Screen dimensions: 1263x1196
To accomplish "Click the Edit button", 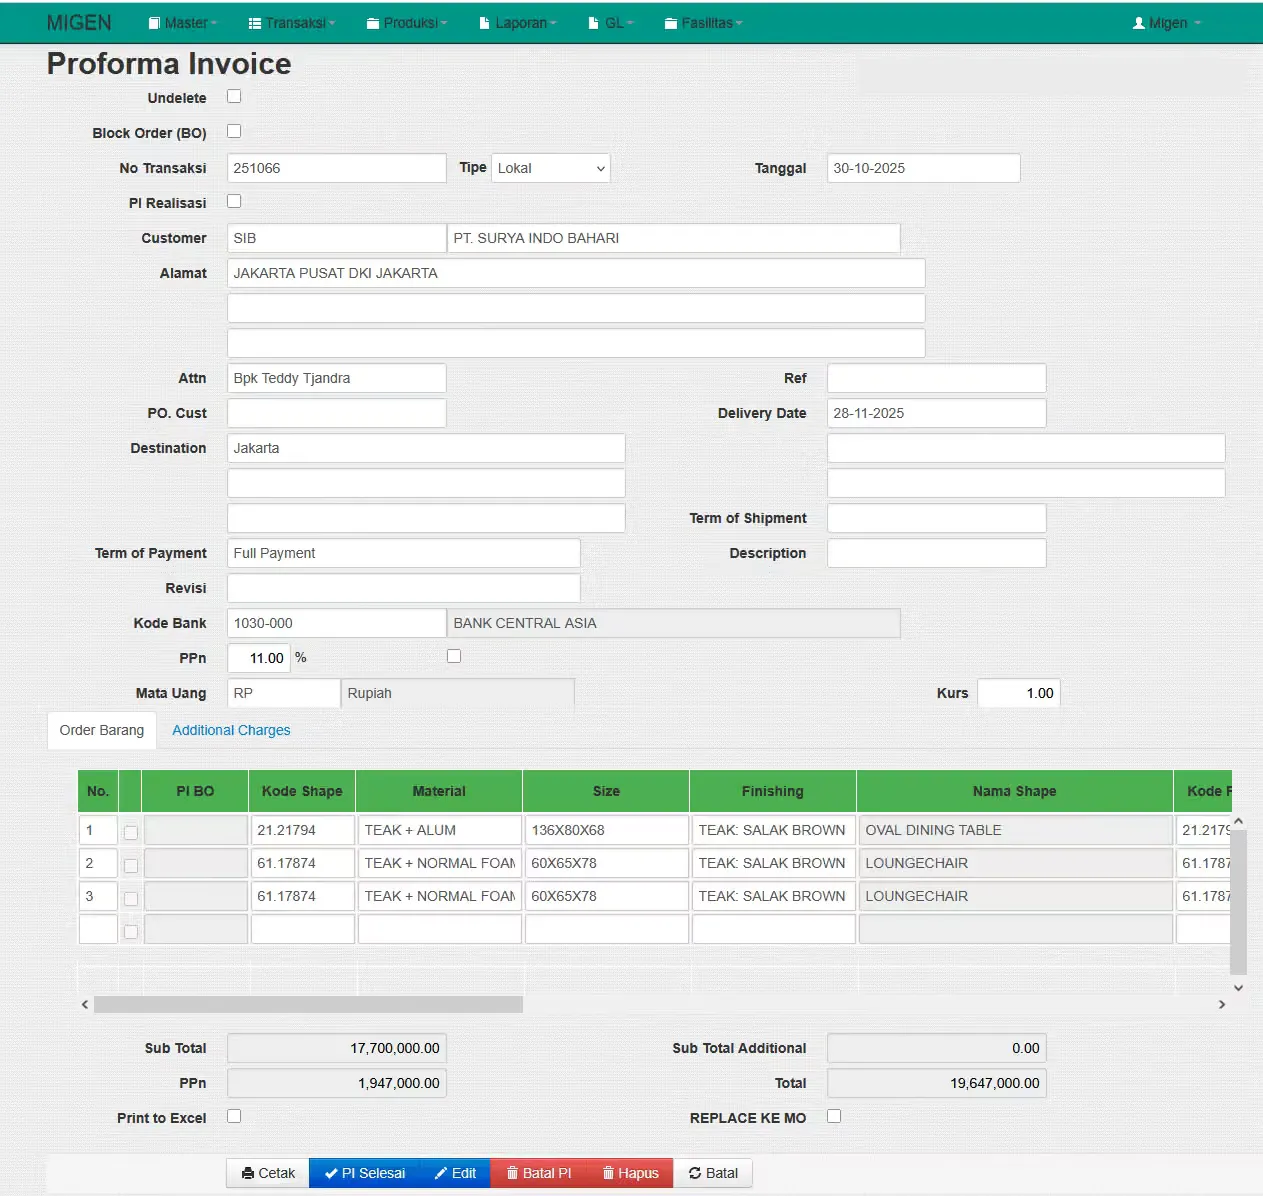I will 455,1173.
